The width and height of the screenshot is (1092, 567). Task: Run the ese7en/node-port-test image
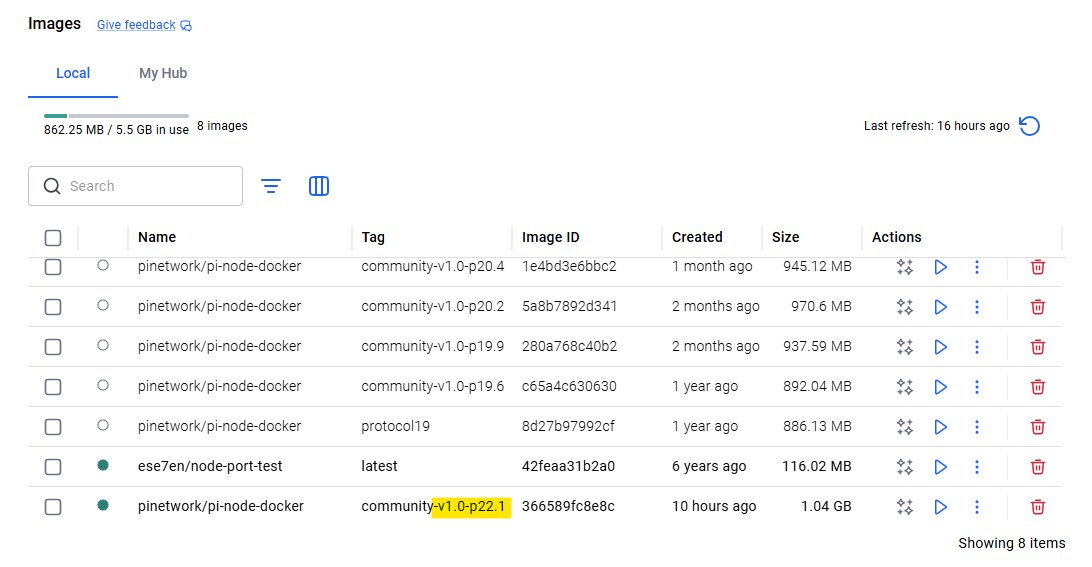[940, 467]
